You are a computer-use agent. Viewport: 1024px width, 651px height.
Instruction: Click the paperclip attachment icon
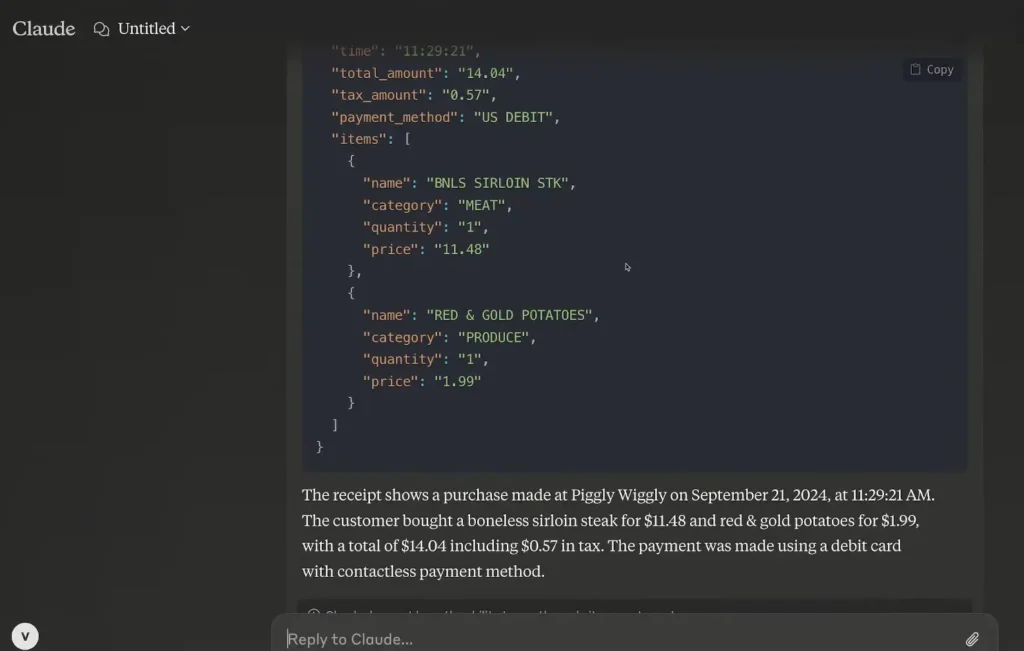point(972,639)
